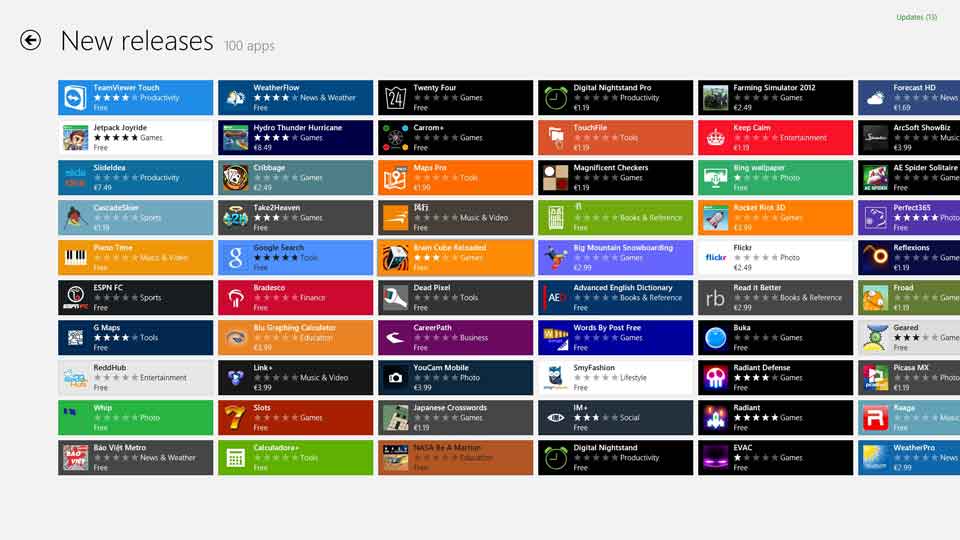Click the Advanced English Dictionary icon
960x540 pixels.
click(556, 298)
